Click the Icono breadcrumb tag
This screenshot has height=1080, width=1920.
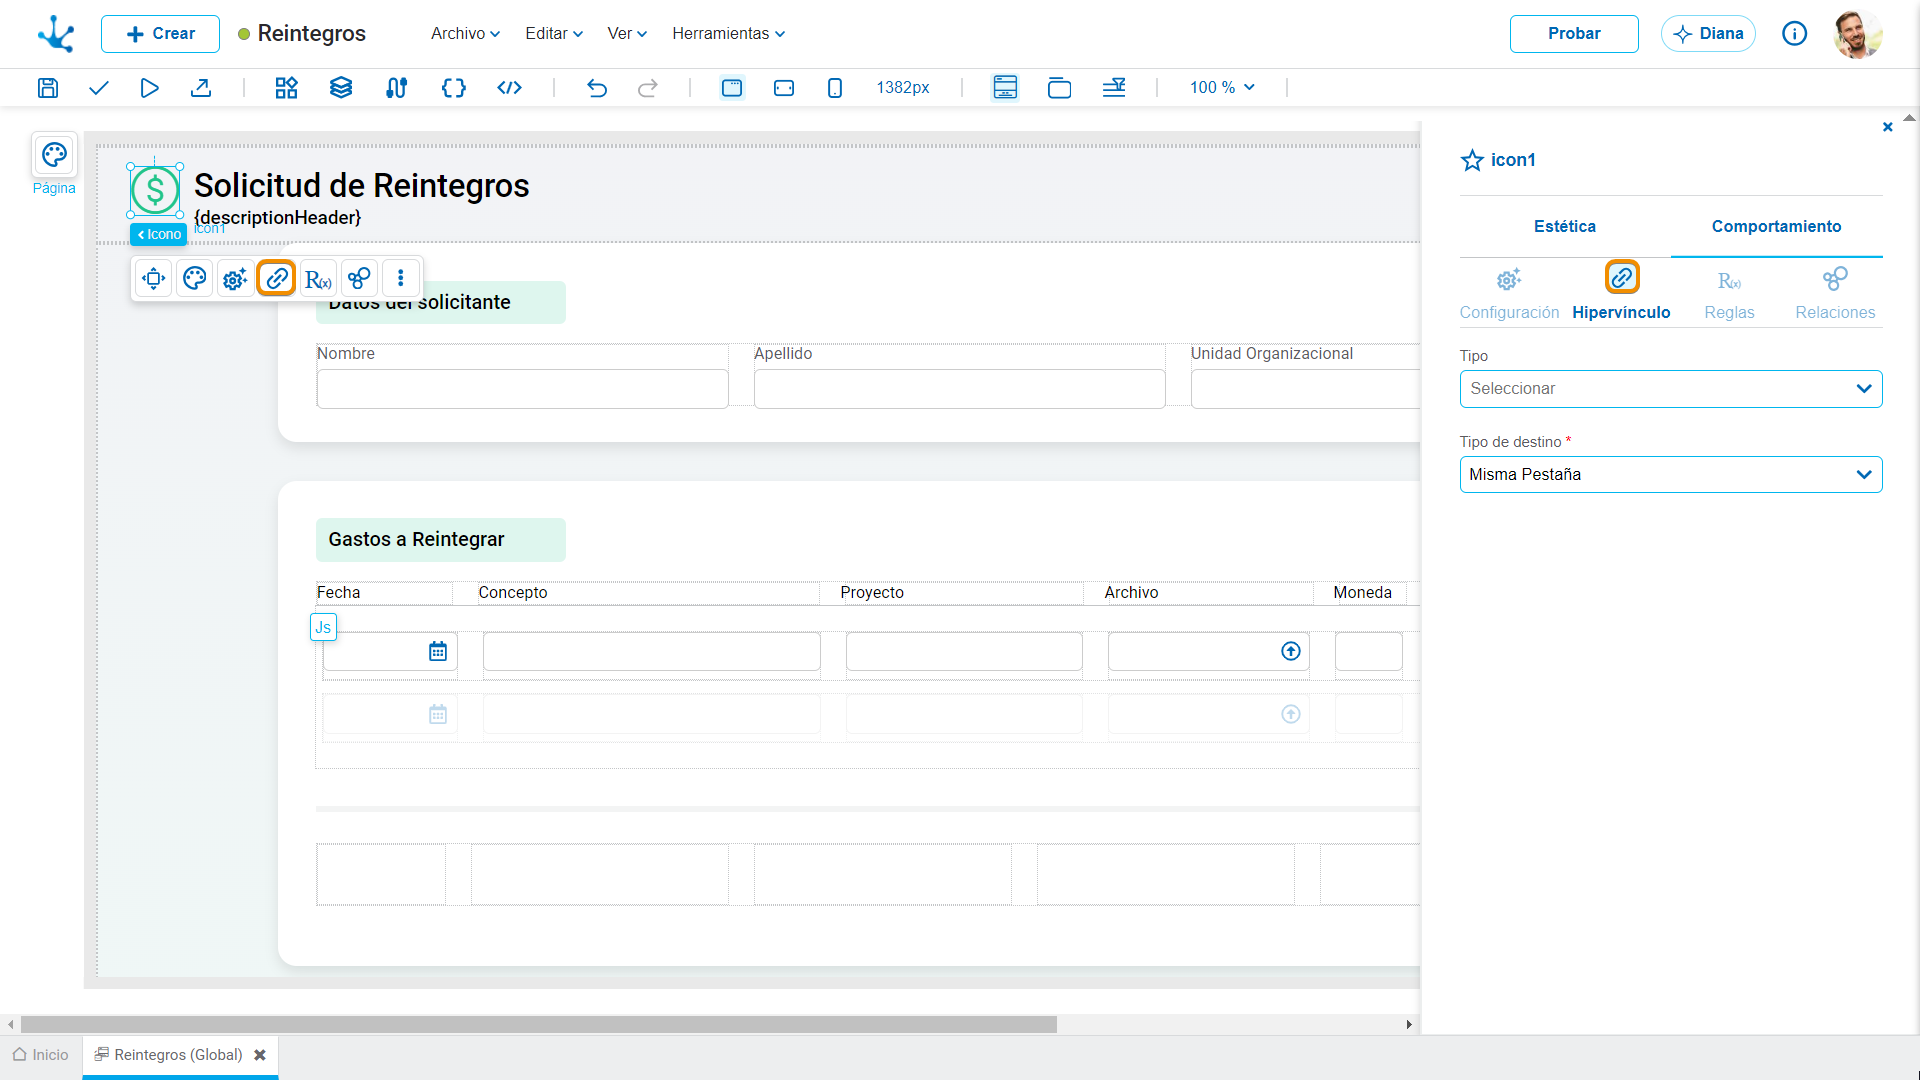159,234
